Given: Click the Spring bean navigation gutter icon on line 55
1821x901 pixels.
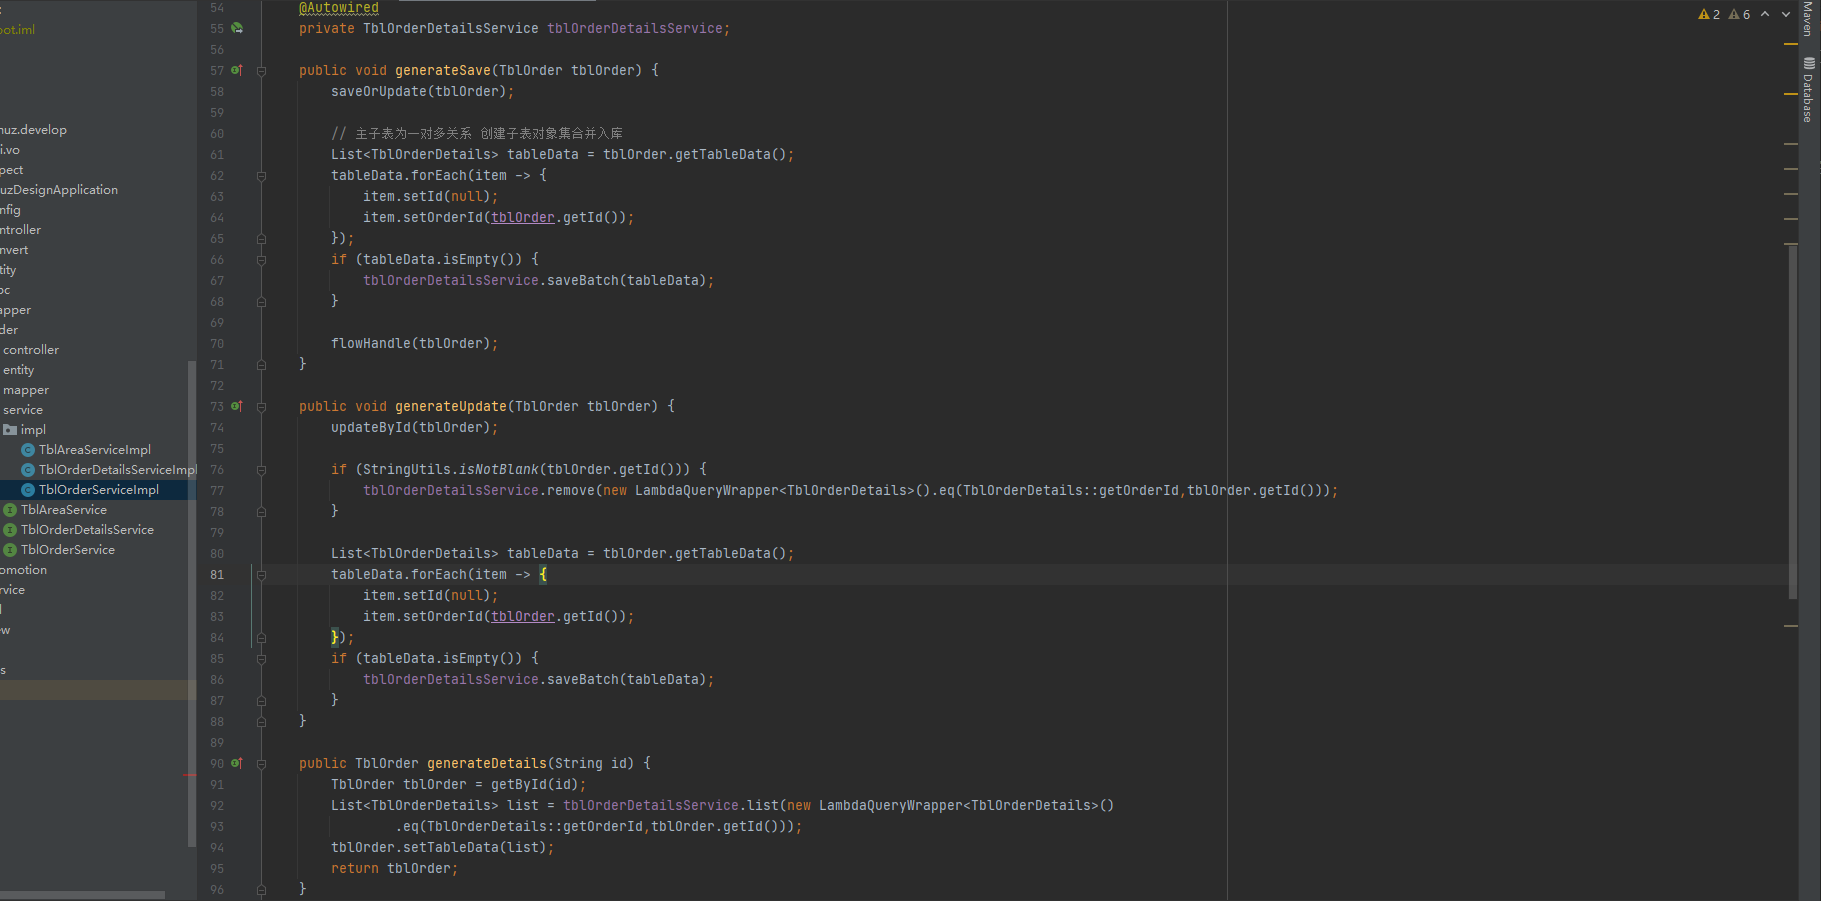Looking at the screenshot, I should [x=237, y=28].
